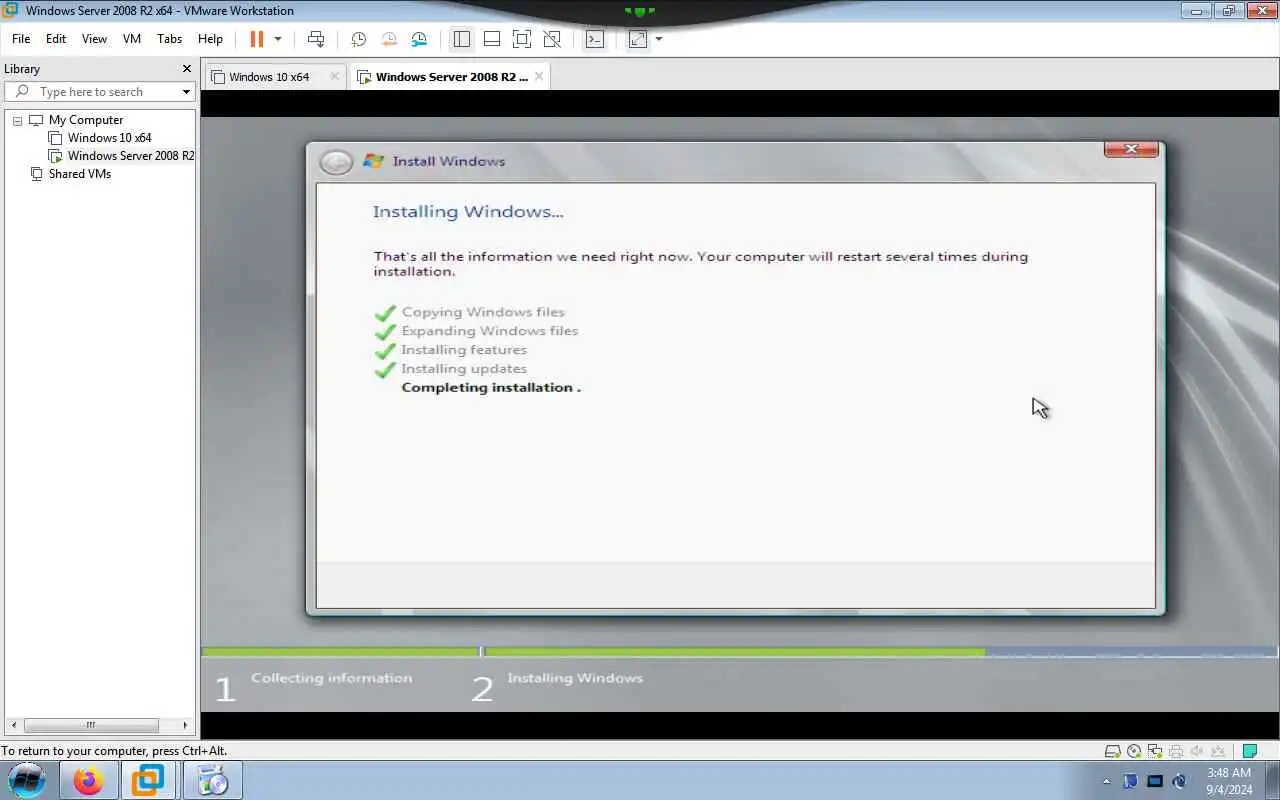Open the Edit menu
Image resolution: width=1280 pixels, height=800 pixels.
pos(56,39)
